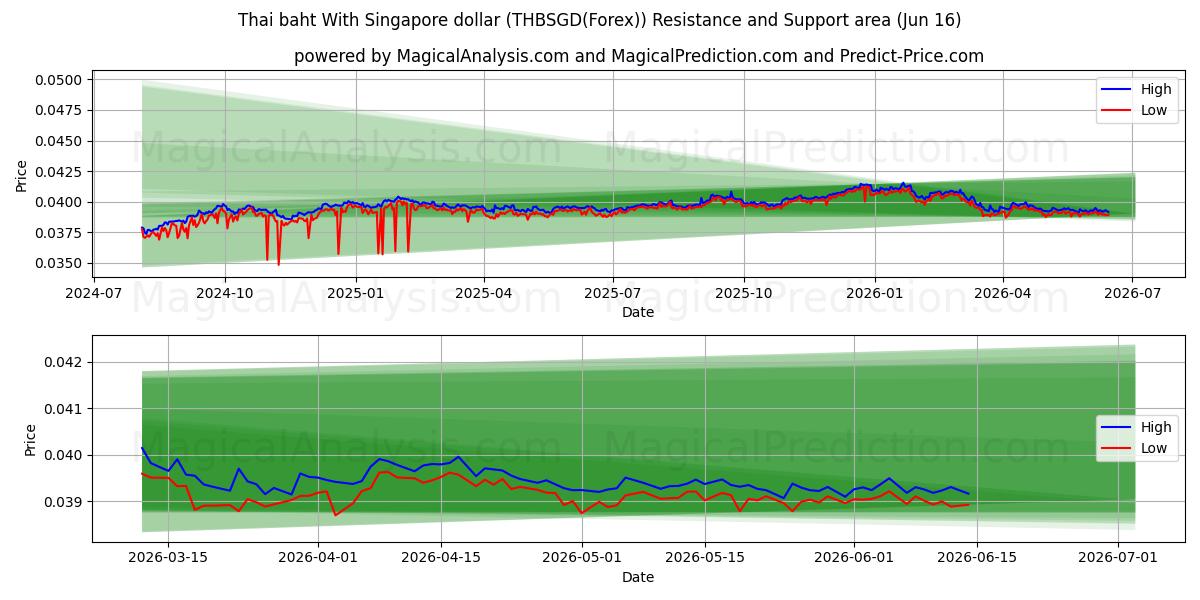
Task: Click the 2026-06-01 date tick on the bottom chart
Action: click(x=855, y=558)
